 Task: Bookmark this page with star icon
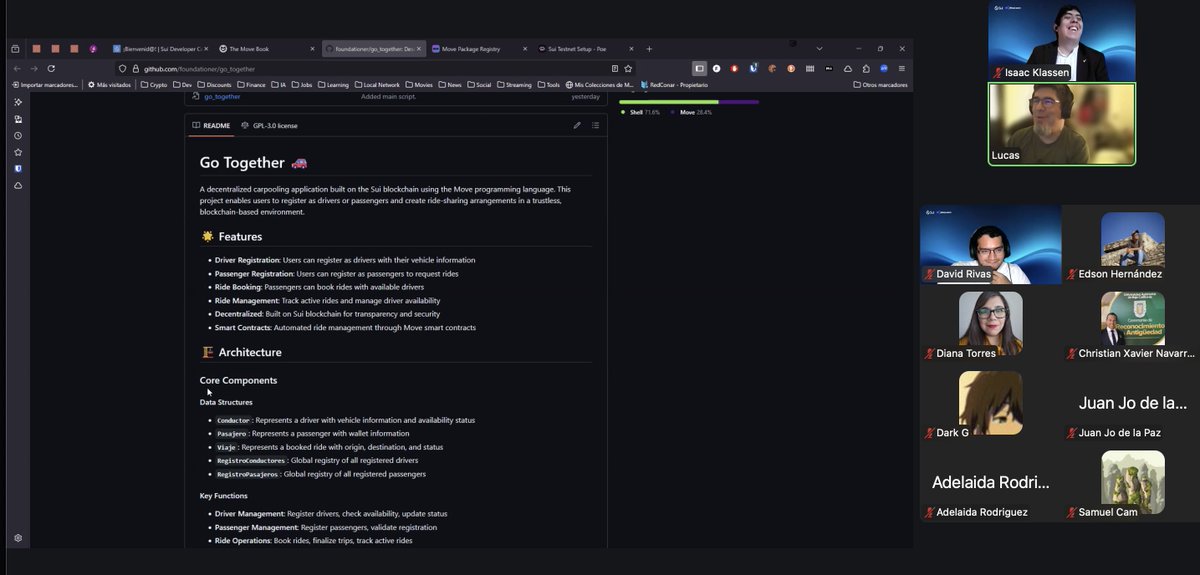point(628,69)
